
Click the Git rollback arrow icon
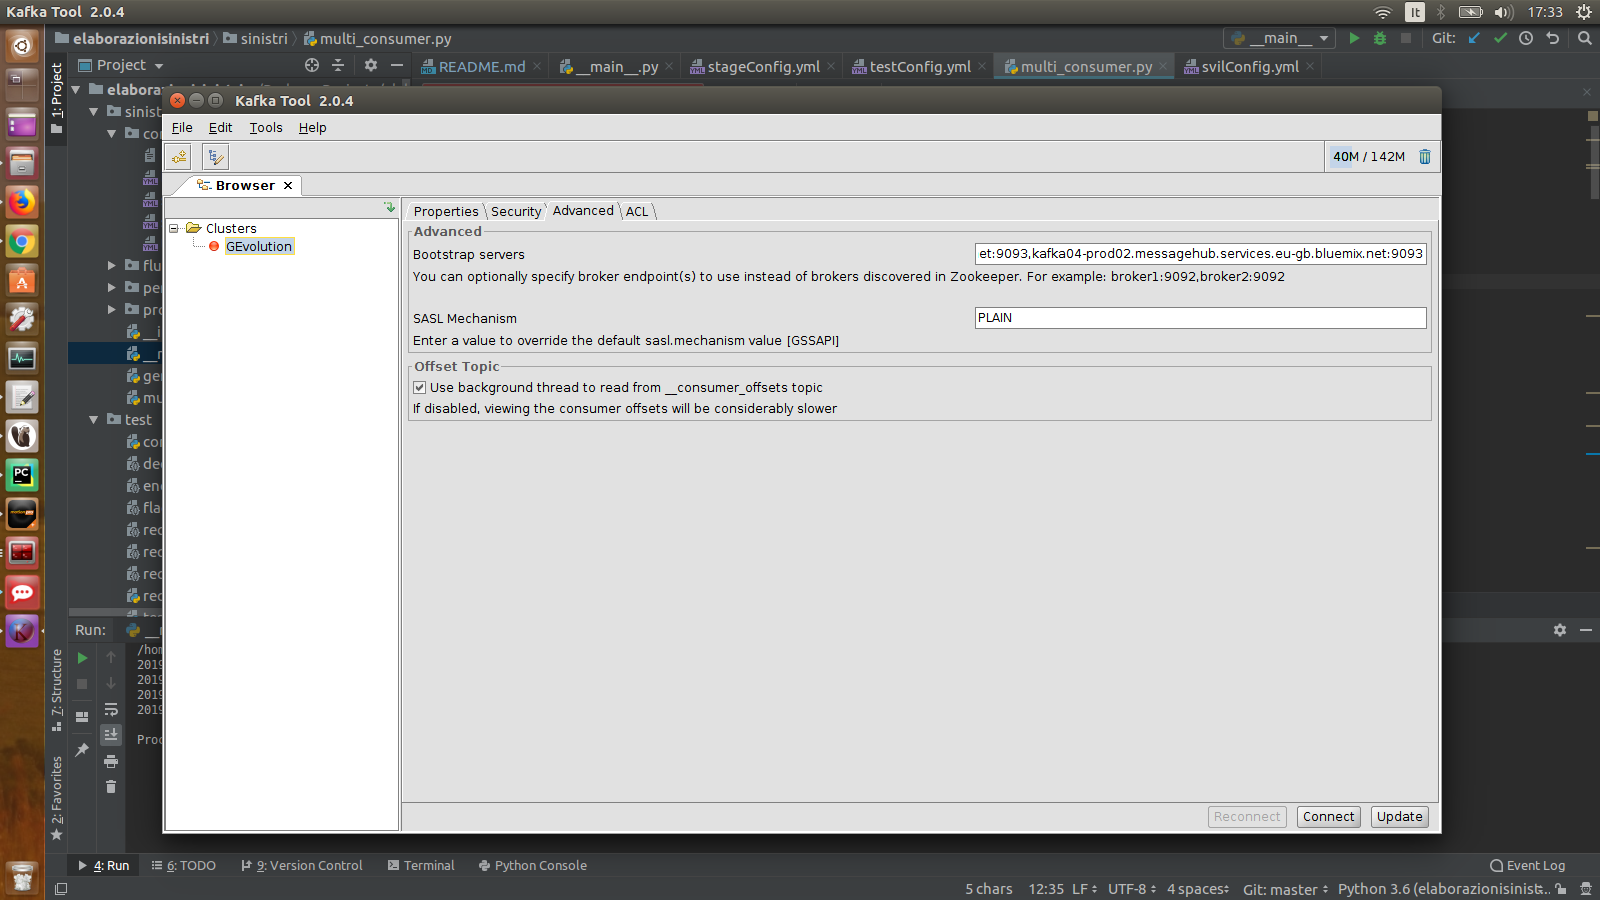click(1552, 38)
